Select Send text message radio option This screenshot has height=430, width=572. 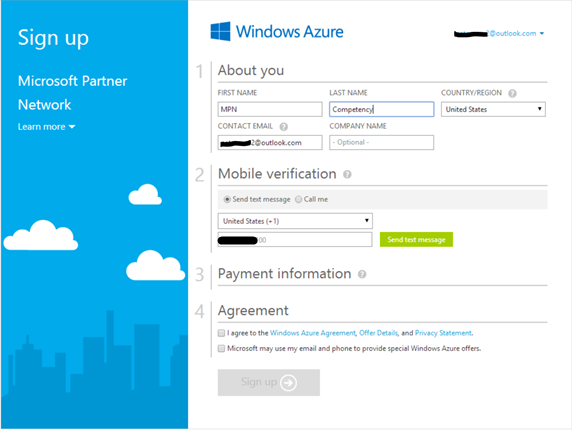click(227, 199)
